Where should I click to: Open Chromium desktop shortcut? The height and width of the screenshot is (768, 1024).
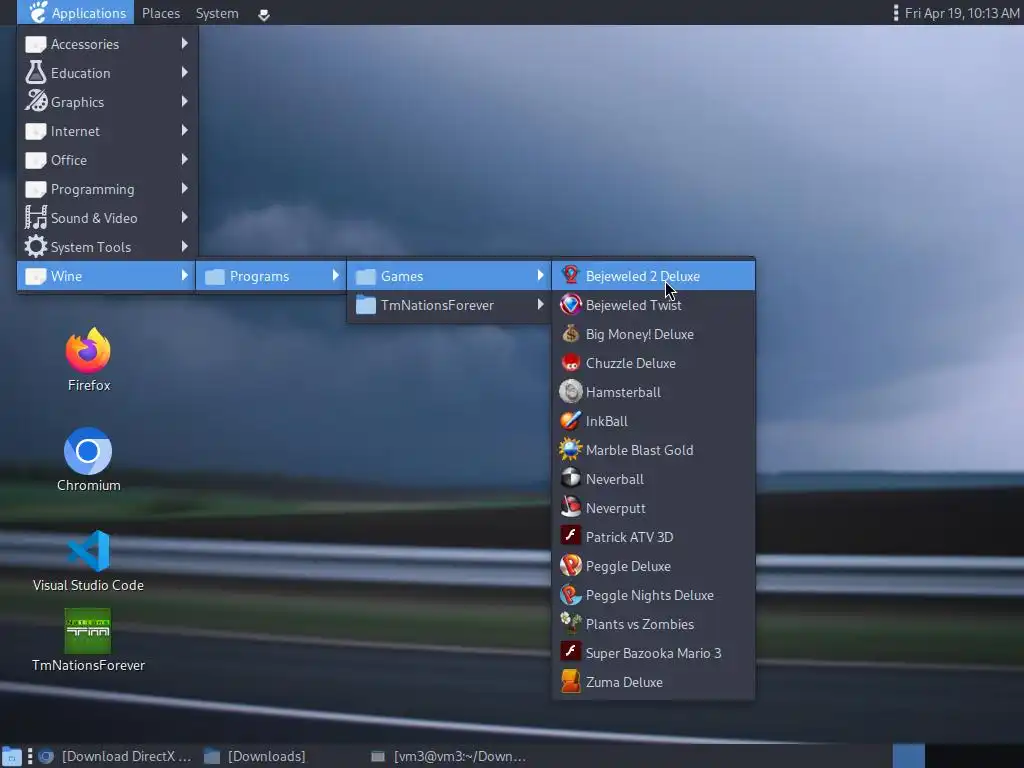pos(88,459)
